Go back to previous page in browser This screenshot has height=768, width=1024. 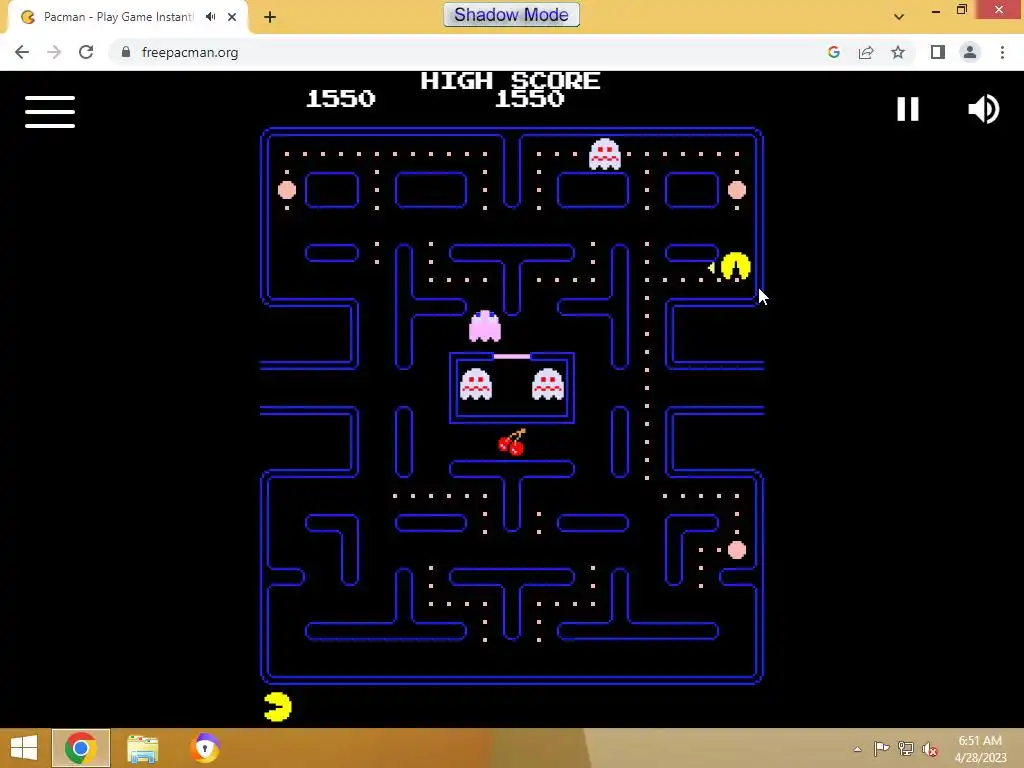22,52
